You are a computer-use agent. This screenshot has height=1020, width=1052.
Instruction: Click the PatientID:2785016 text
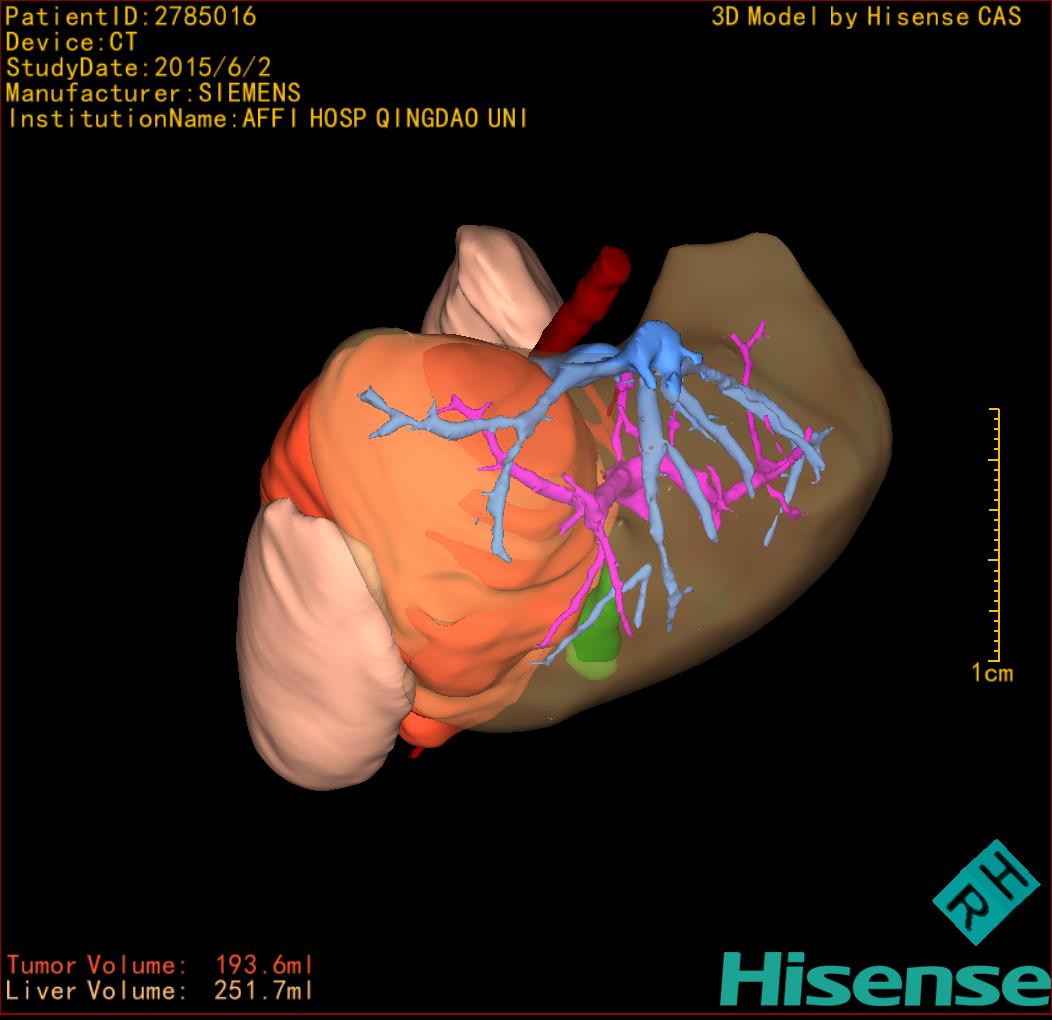(131, 16)
